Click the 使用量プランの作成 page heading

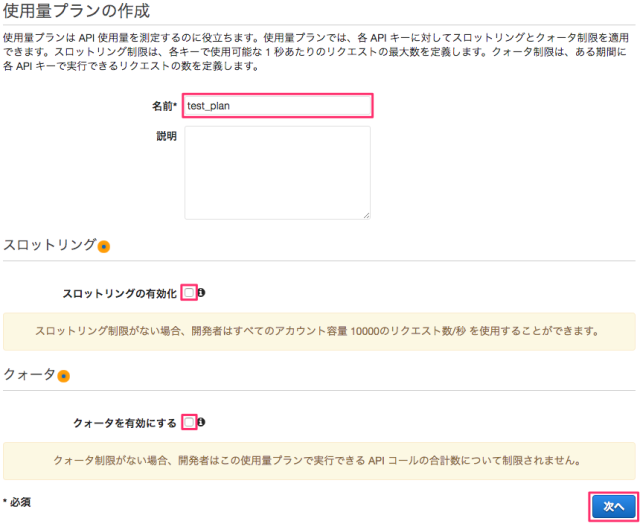77,13
